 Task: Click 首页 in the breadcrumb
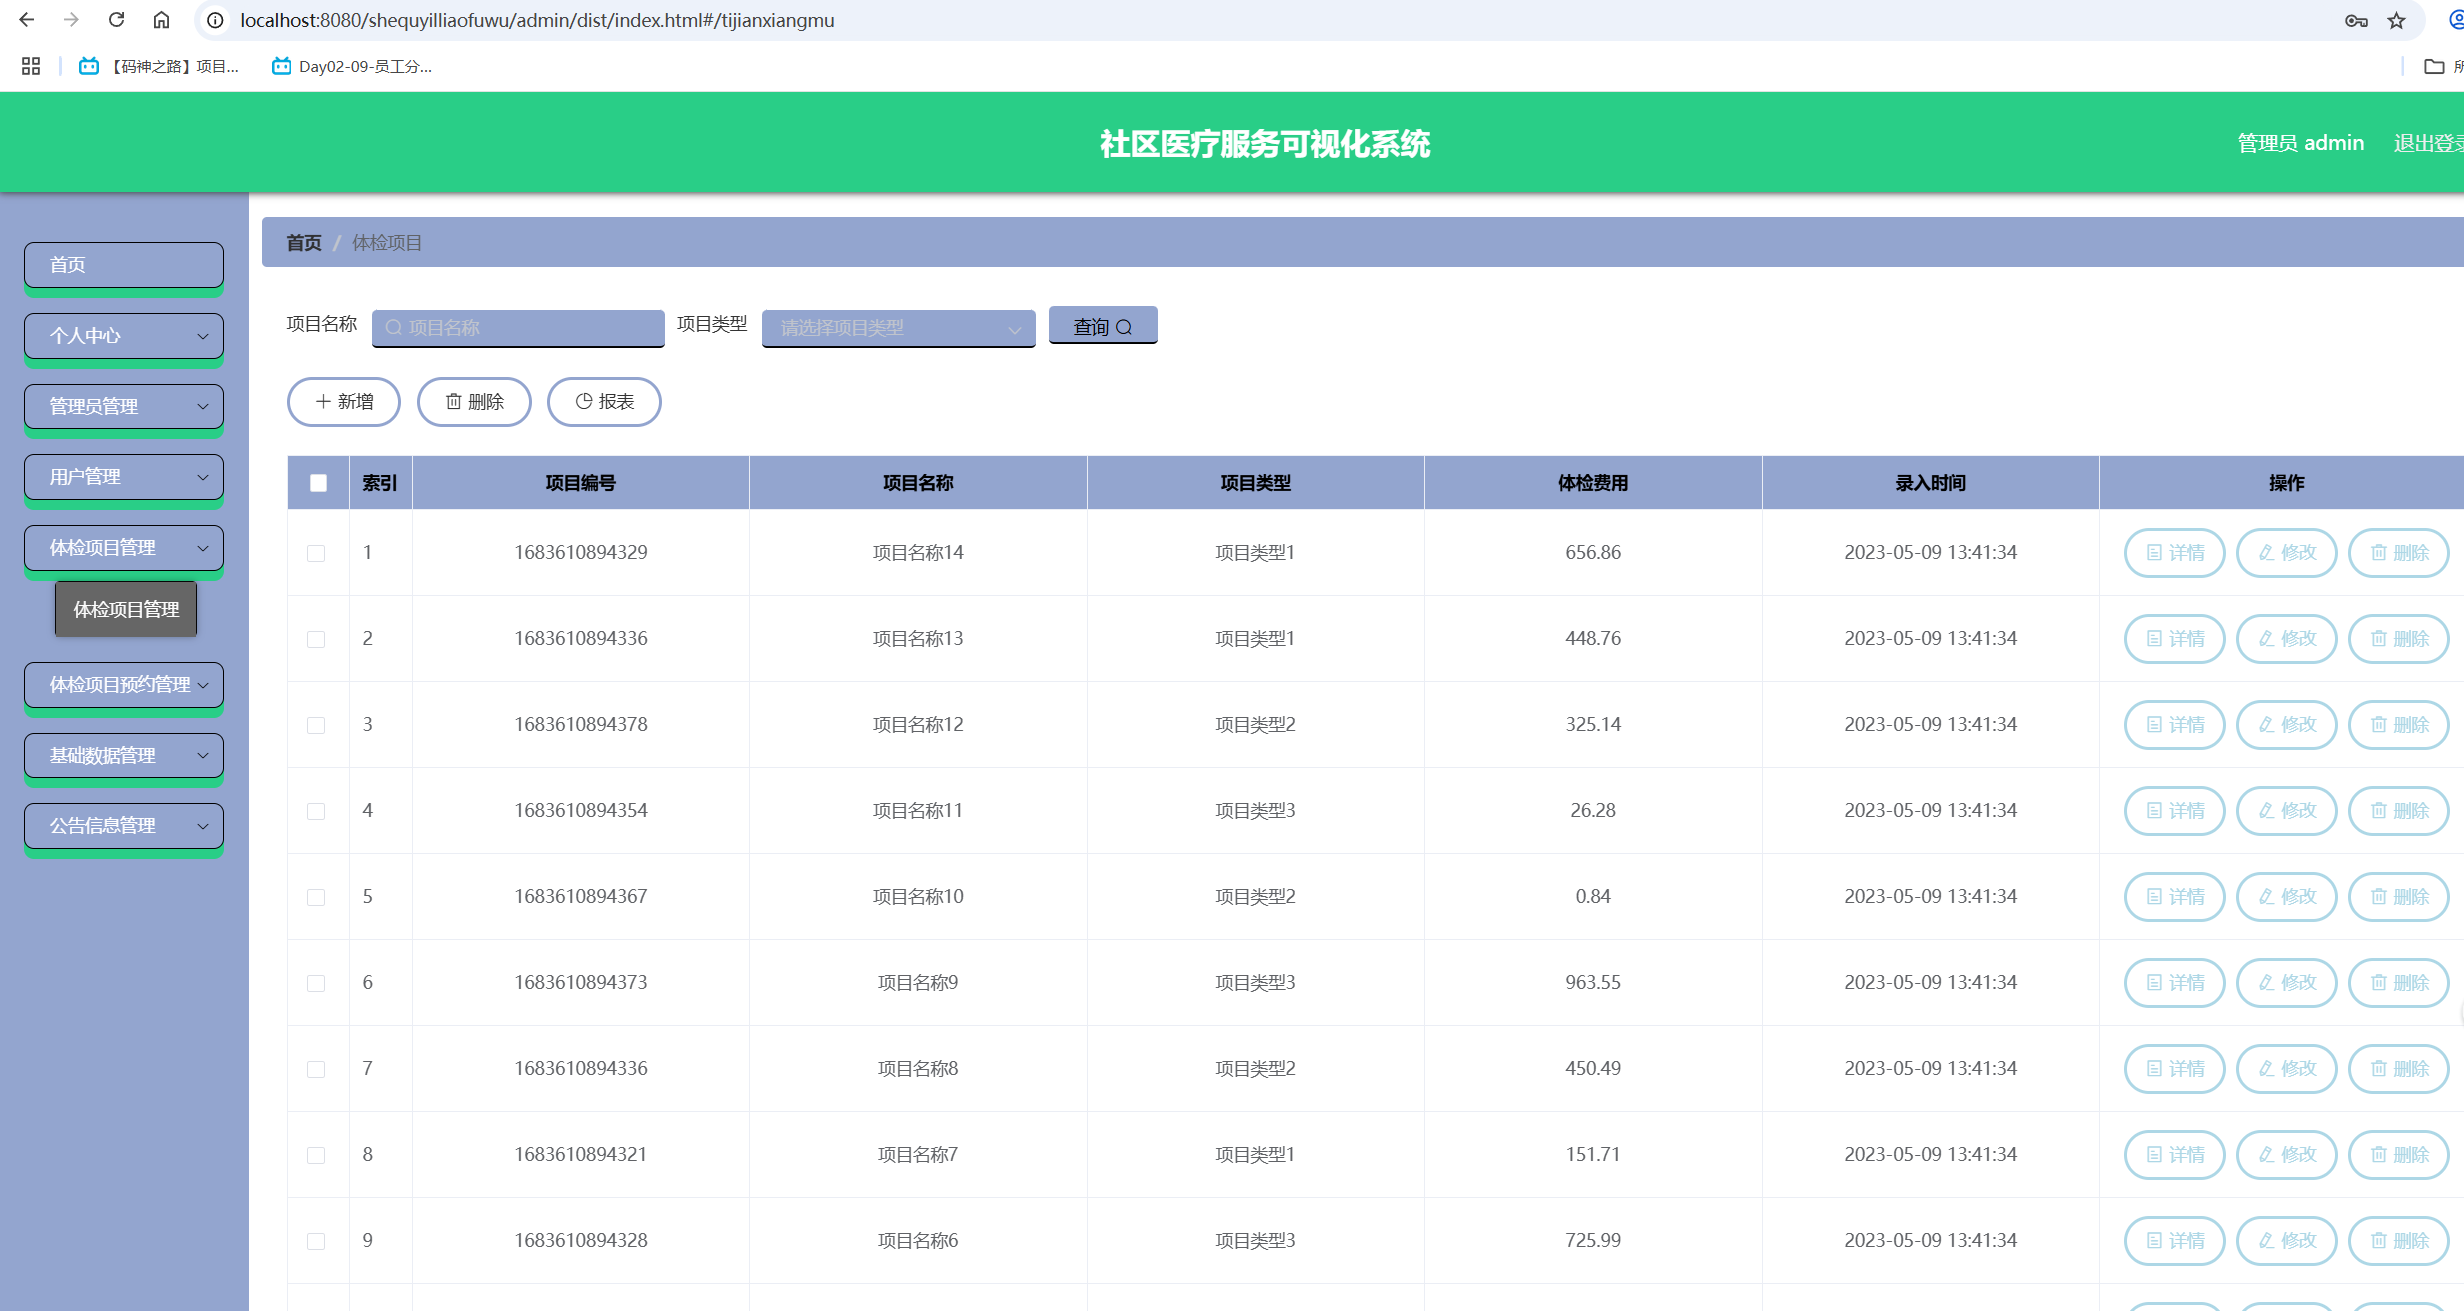(304, 243)
